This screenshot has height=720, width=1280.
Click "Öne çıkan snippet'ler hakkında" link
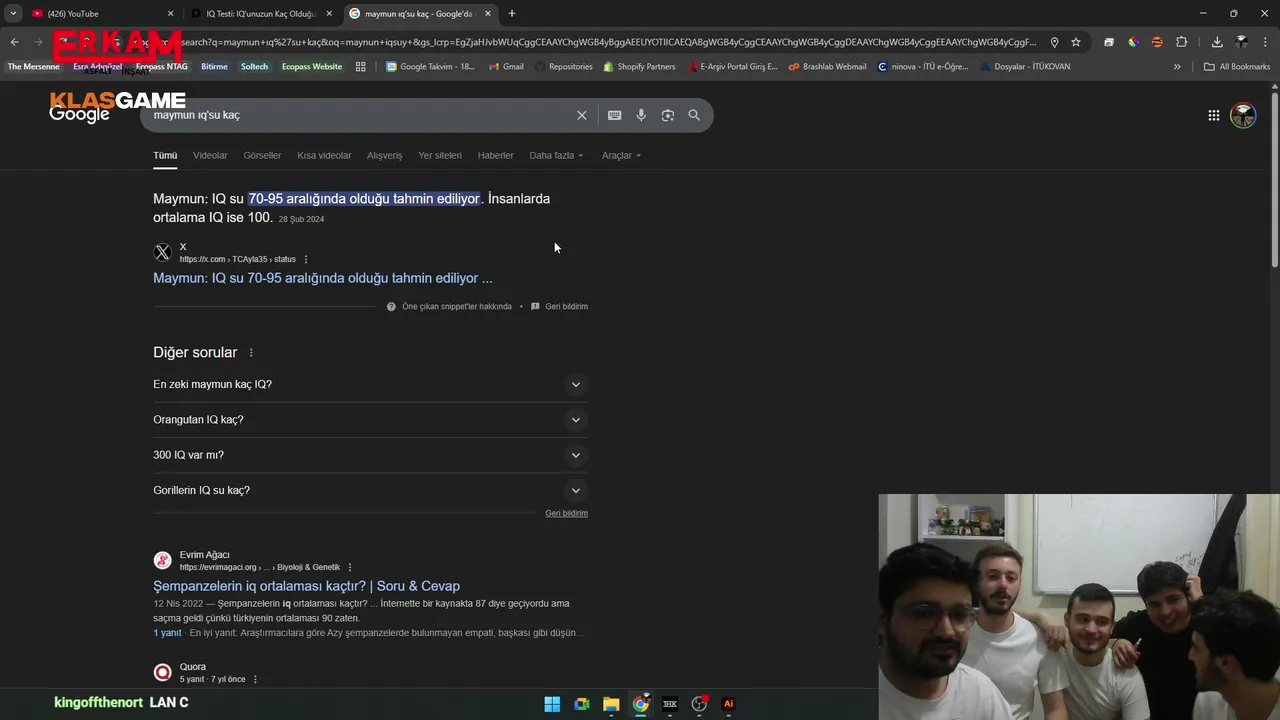457,307
